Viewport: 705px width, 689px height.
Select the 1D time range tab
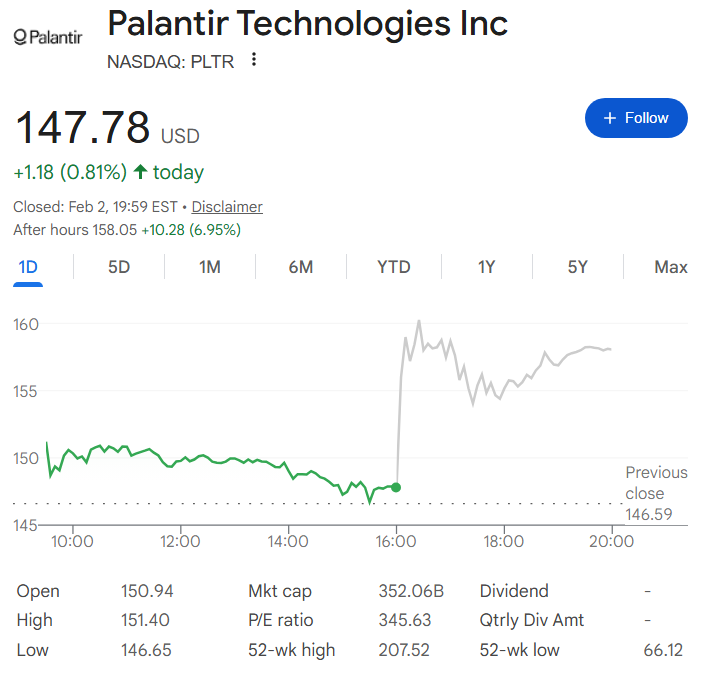(x=28, y=267)
